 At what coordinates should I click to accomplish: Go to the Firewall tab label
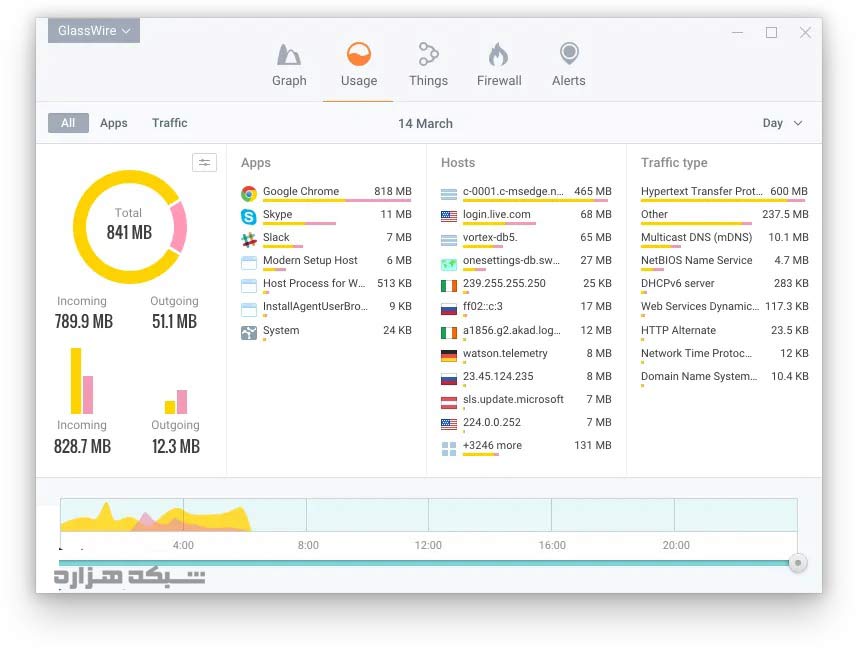pyautogui.click(x=499, y=81)
